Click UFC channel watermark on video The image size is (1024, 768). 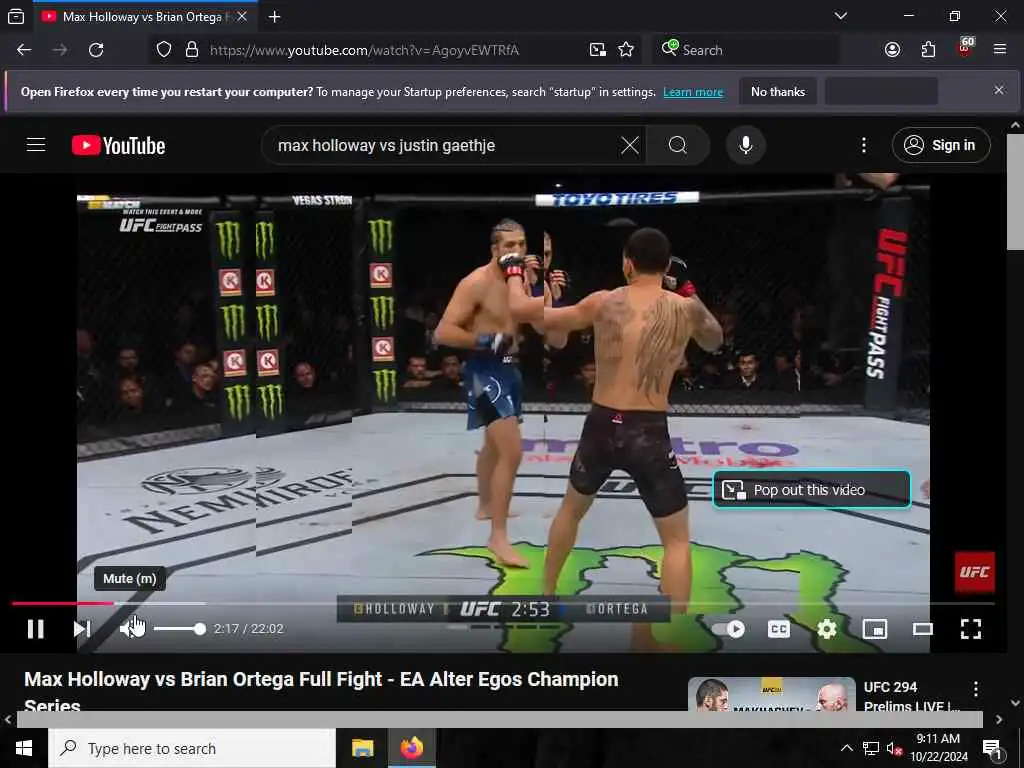974,572
